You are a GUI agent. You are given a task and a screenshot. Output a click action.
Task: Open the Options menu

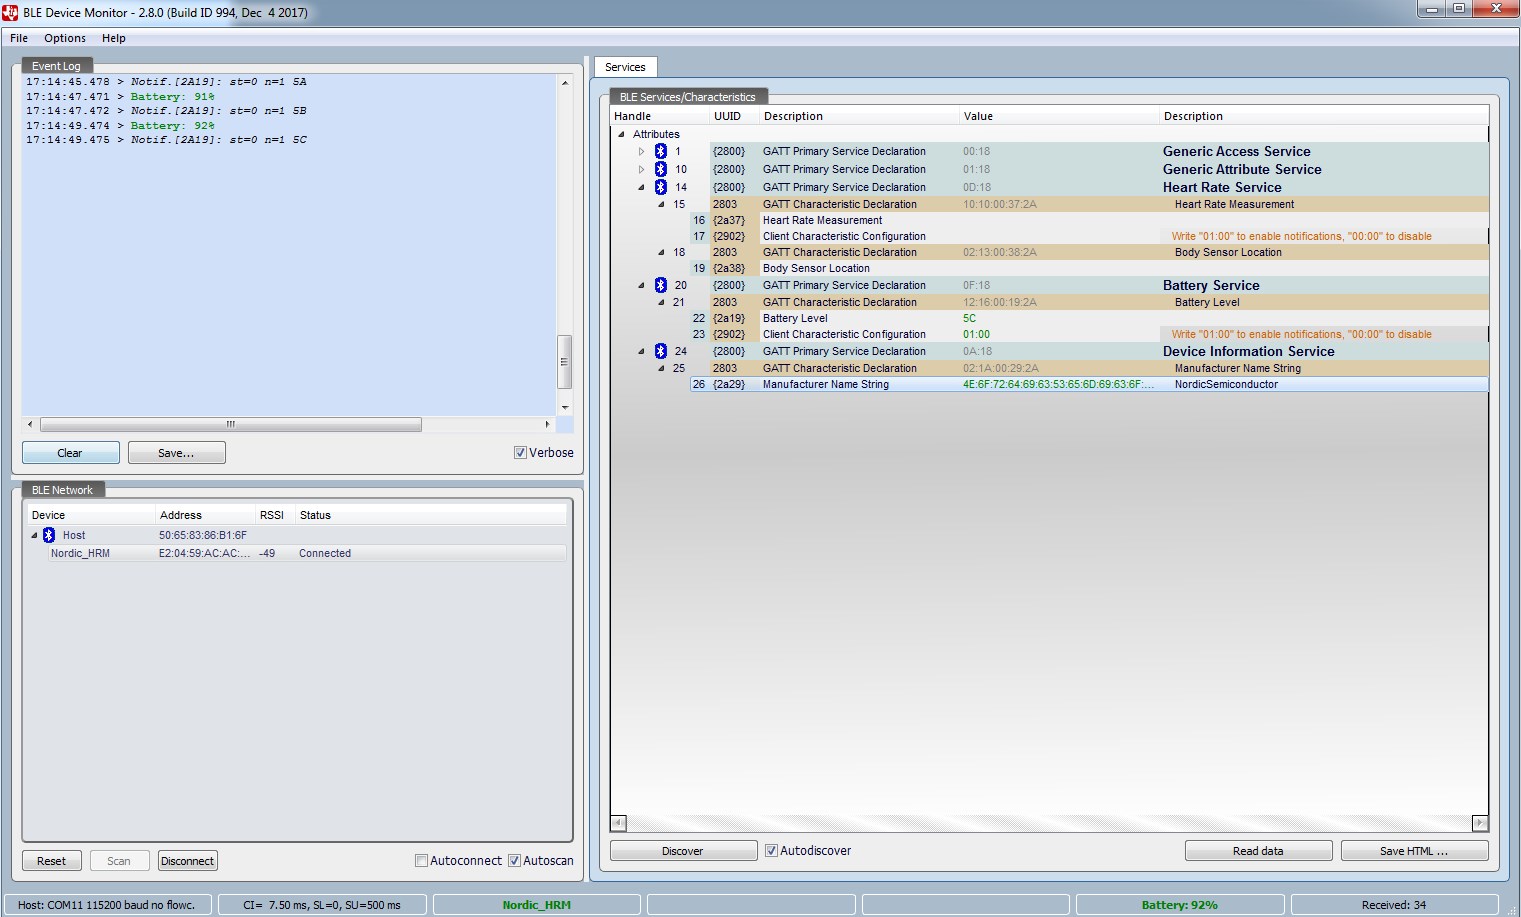pos(65,38)
